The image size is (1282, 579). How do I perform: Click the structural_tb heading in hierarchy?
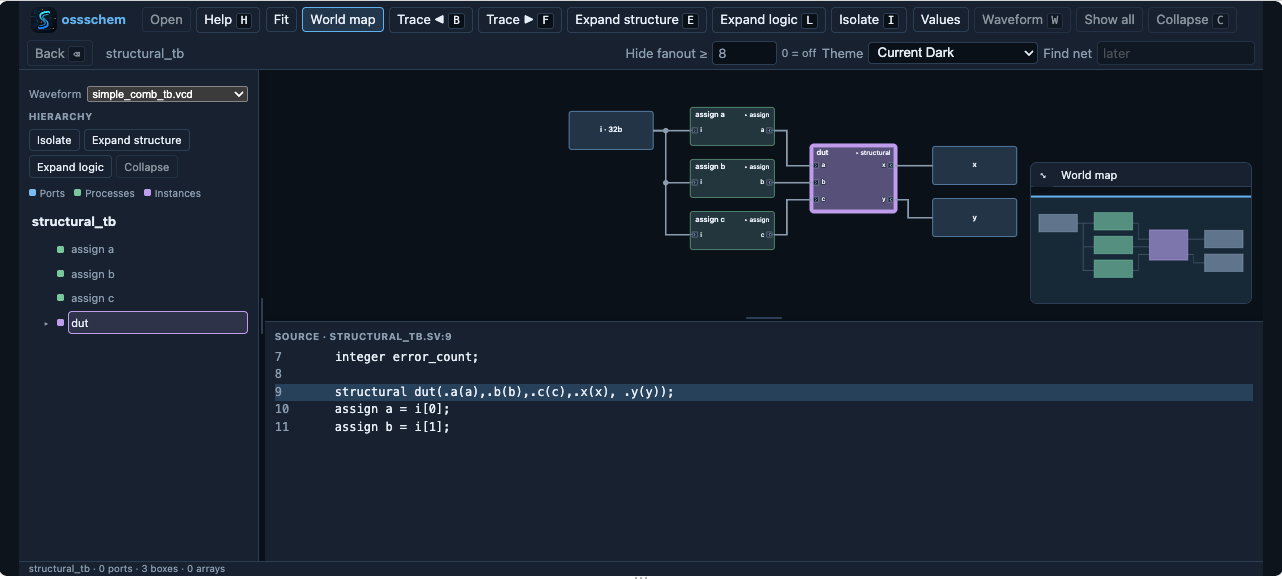[74, 222]
